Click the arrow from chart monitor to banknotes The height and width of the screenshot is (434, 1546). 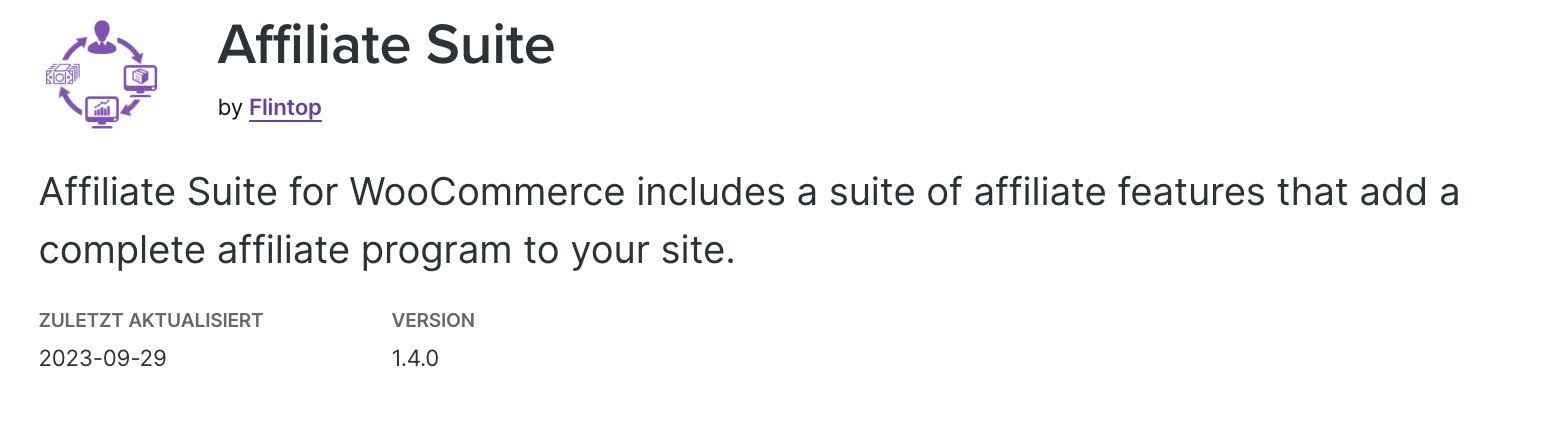coord(70,103)
